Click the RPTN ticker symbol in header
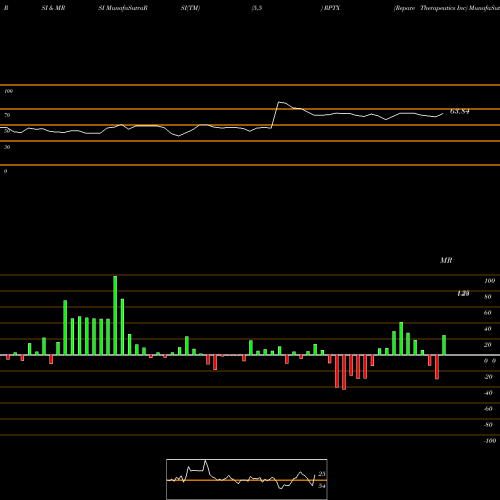 [332, 8]
